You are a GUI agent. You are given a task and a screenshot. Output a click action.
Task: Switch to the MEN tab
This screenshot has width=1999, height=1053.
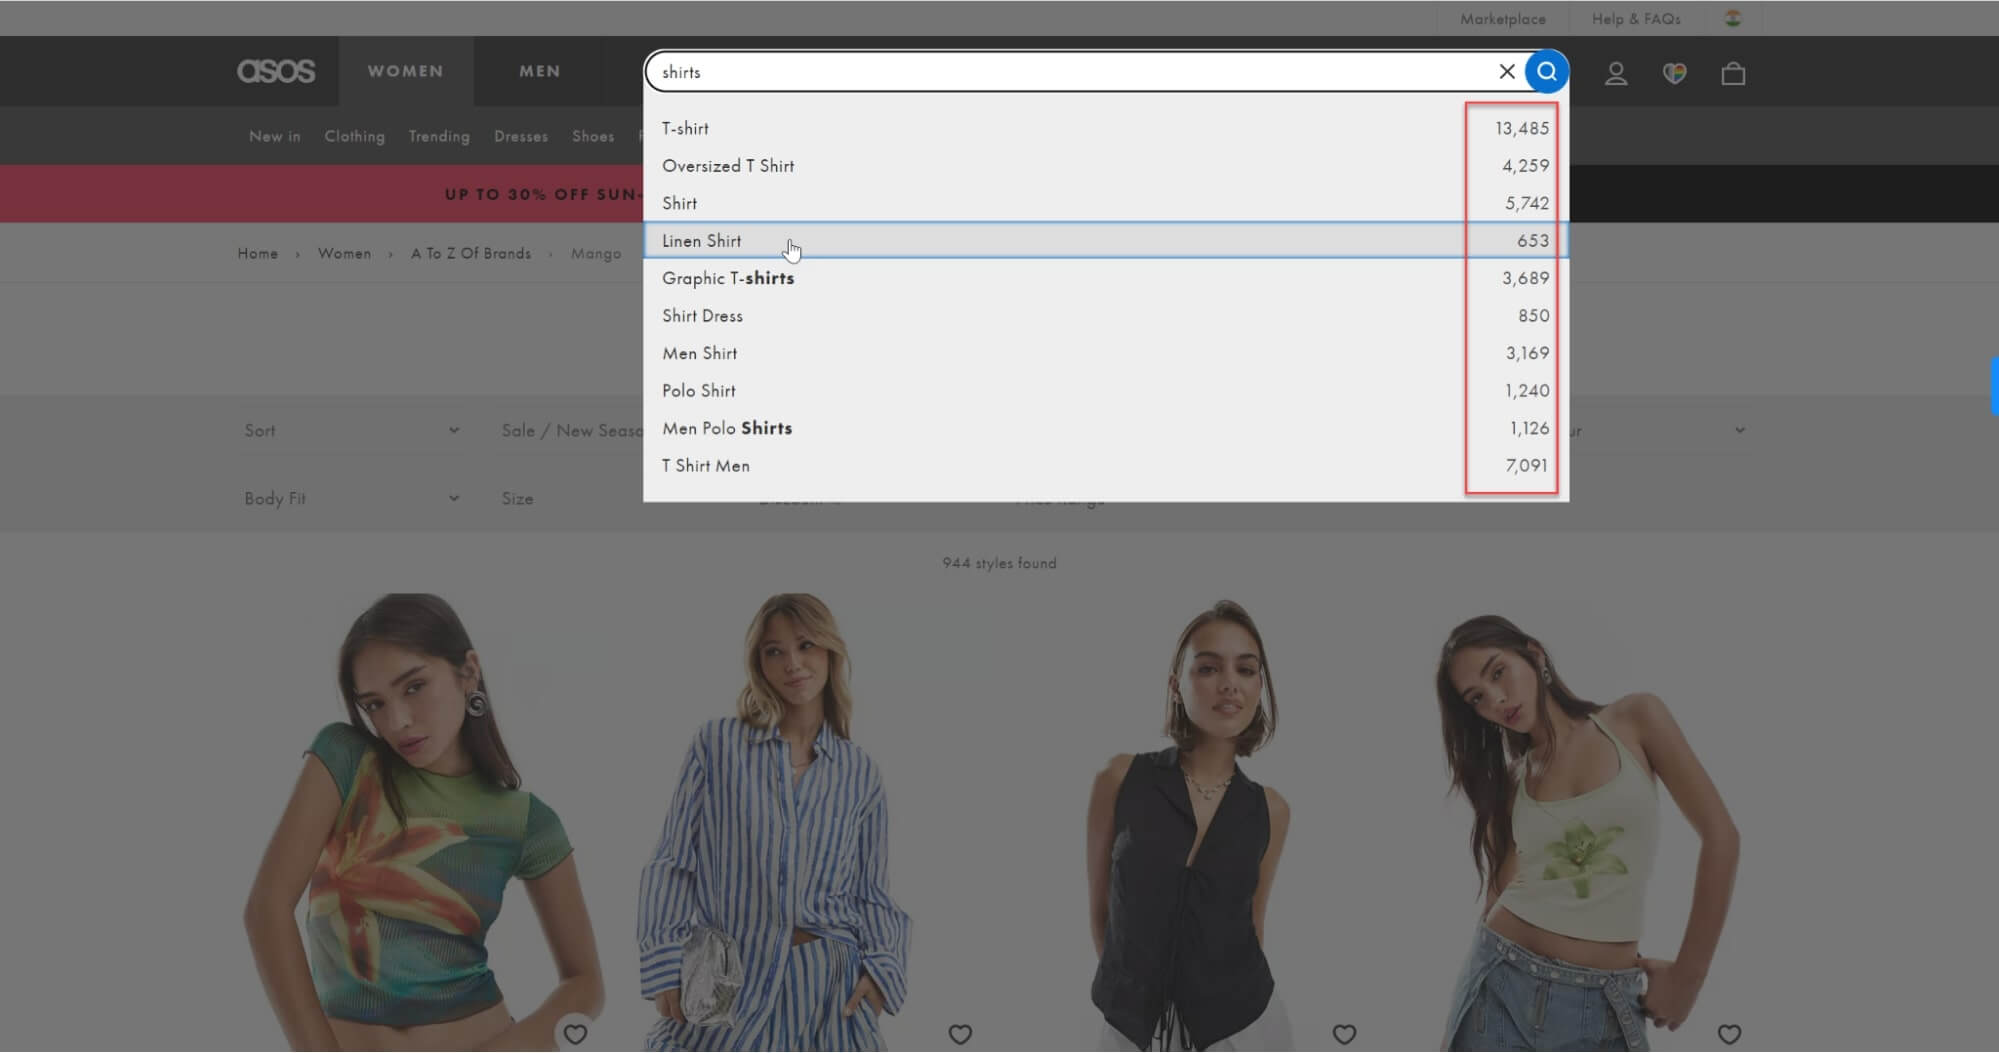point(539,70)
